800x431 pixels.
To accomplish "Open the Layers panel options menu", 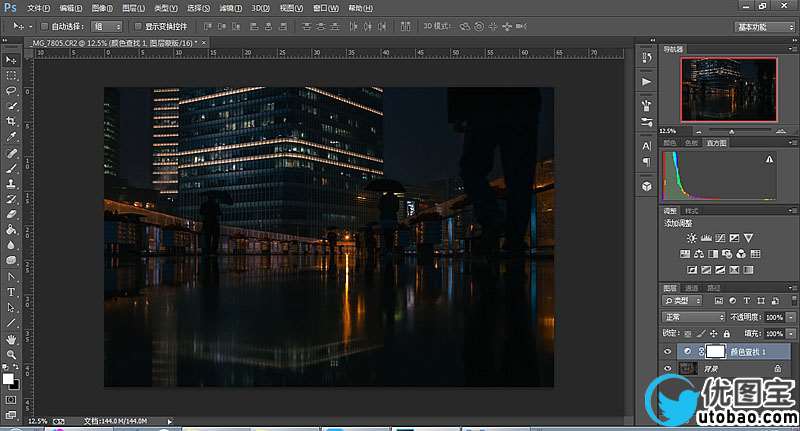I will click(792, 288).
